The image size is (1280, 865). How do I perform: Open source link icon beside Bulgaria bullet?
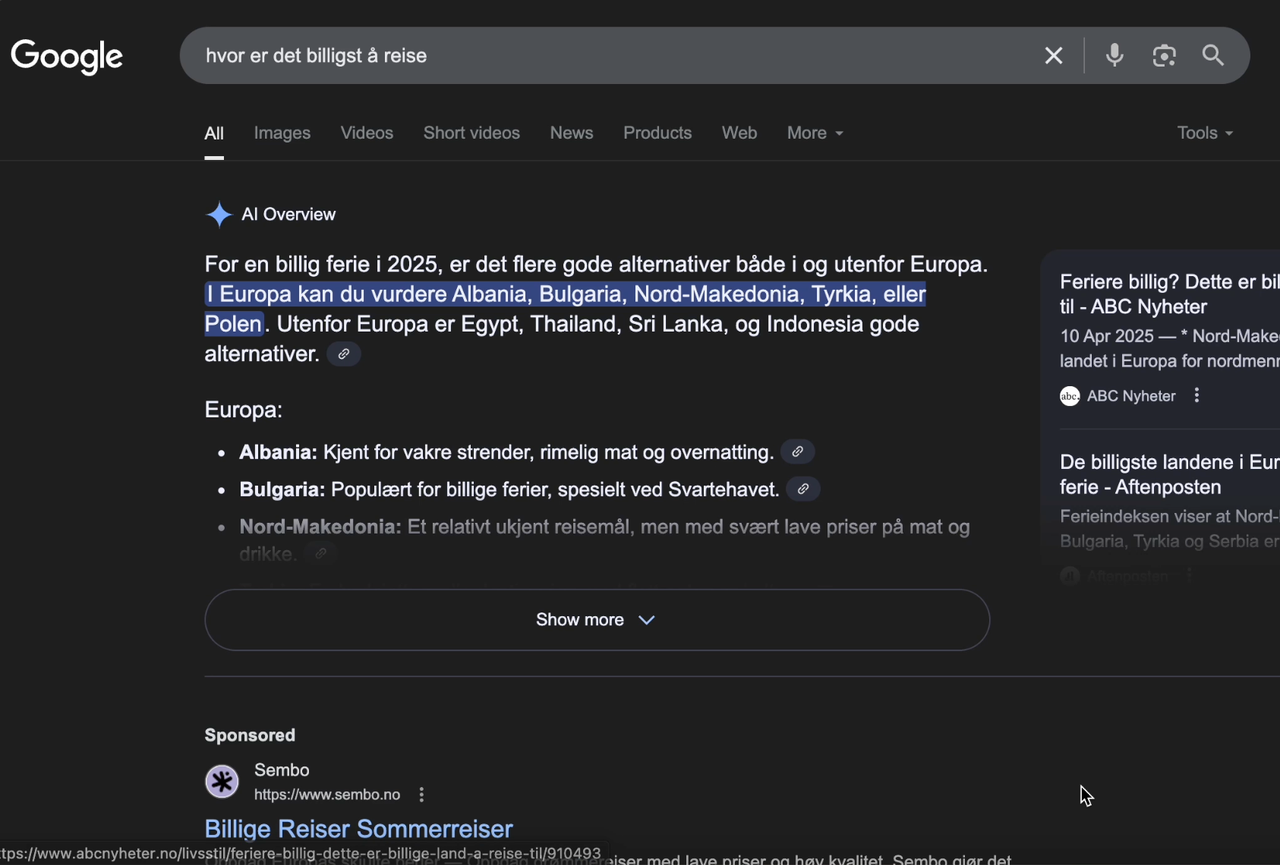click(x=803, y=489)
